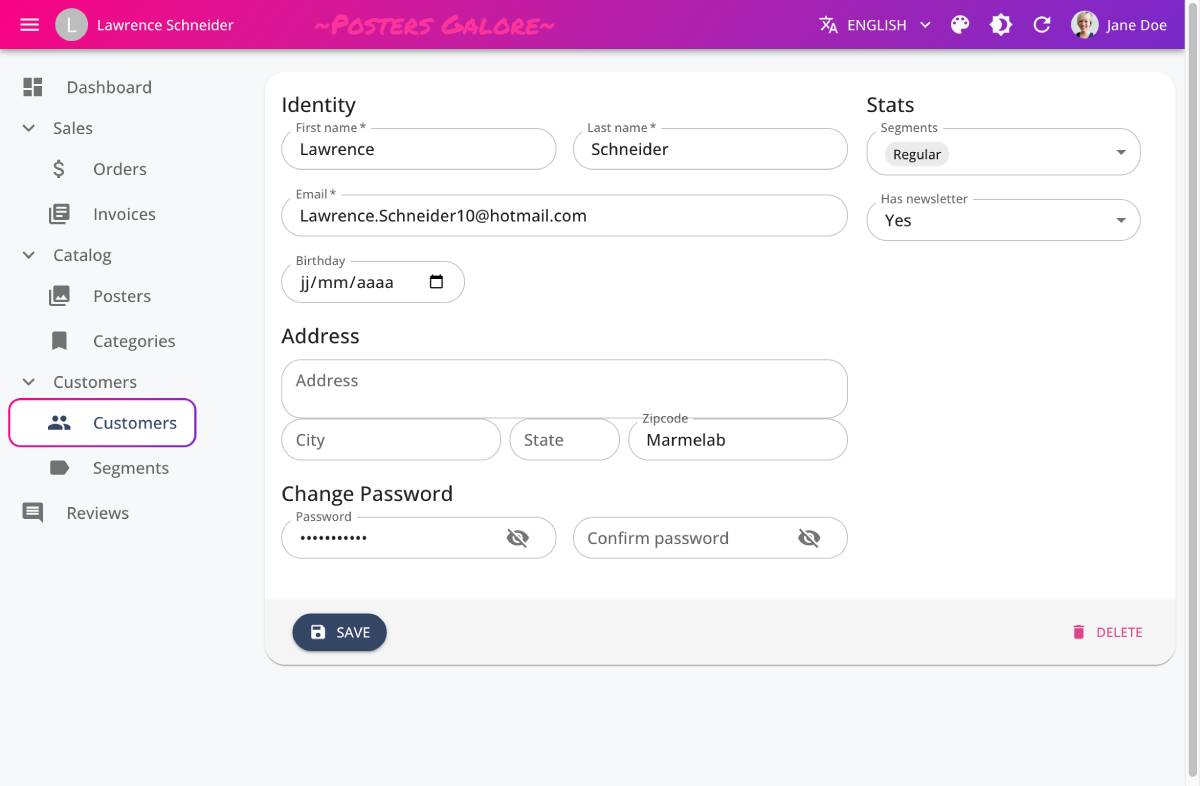Click the Jane Doe profile avatar

point(1085,25)
